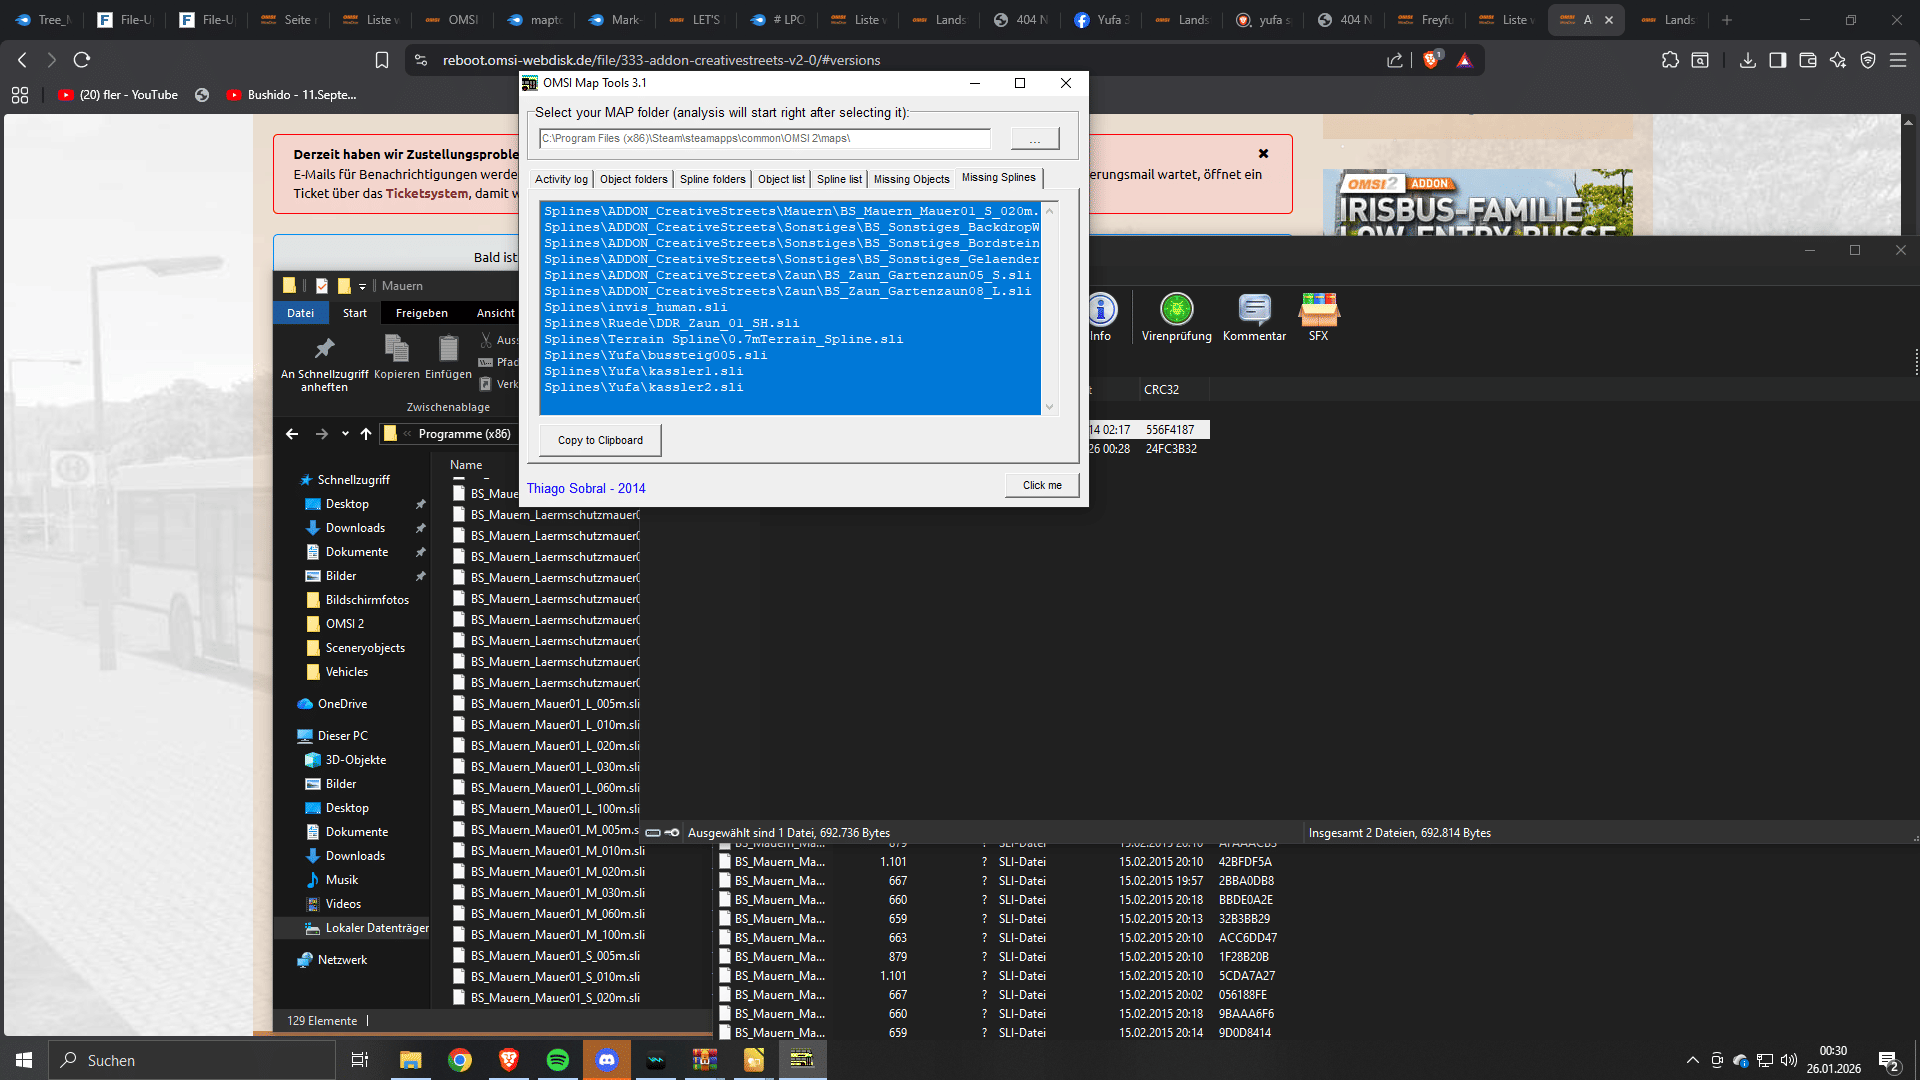Click the Copy to Clipboard button

(600, 440)
